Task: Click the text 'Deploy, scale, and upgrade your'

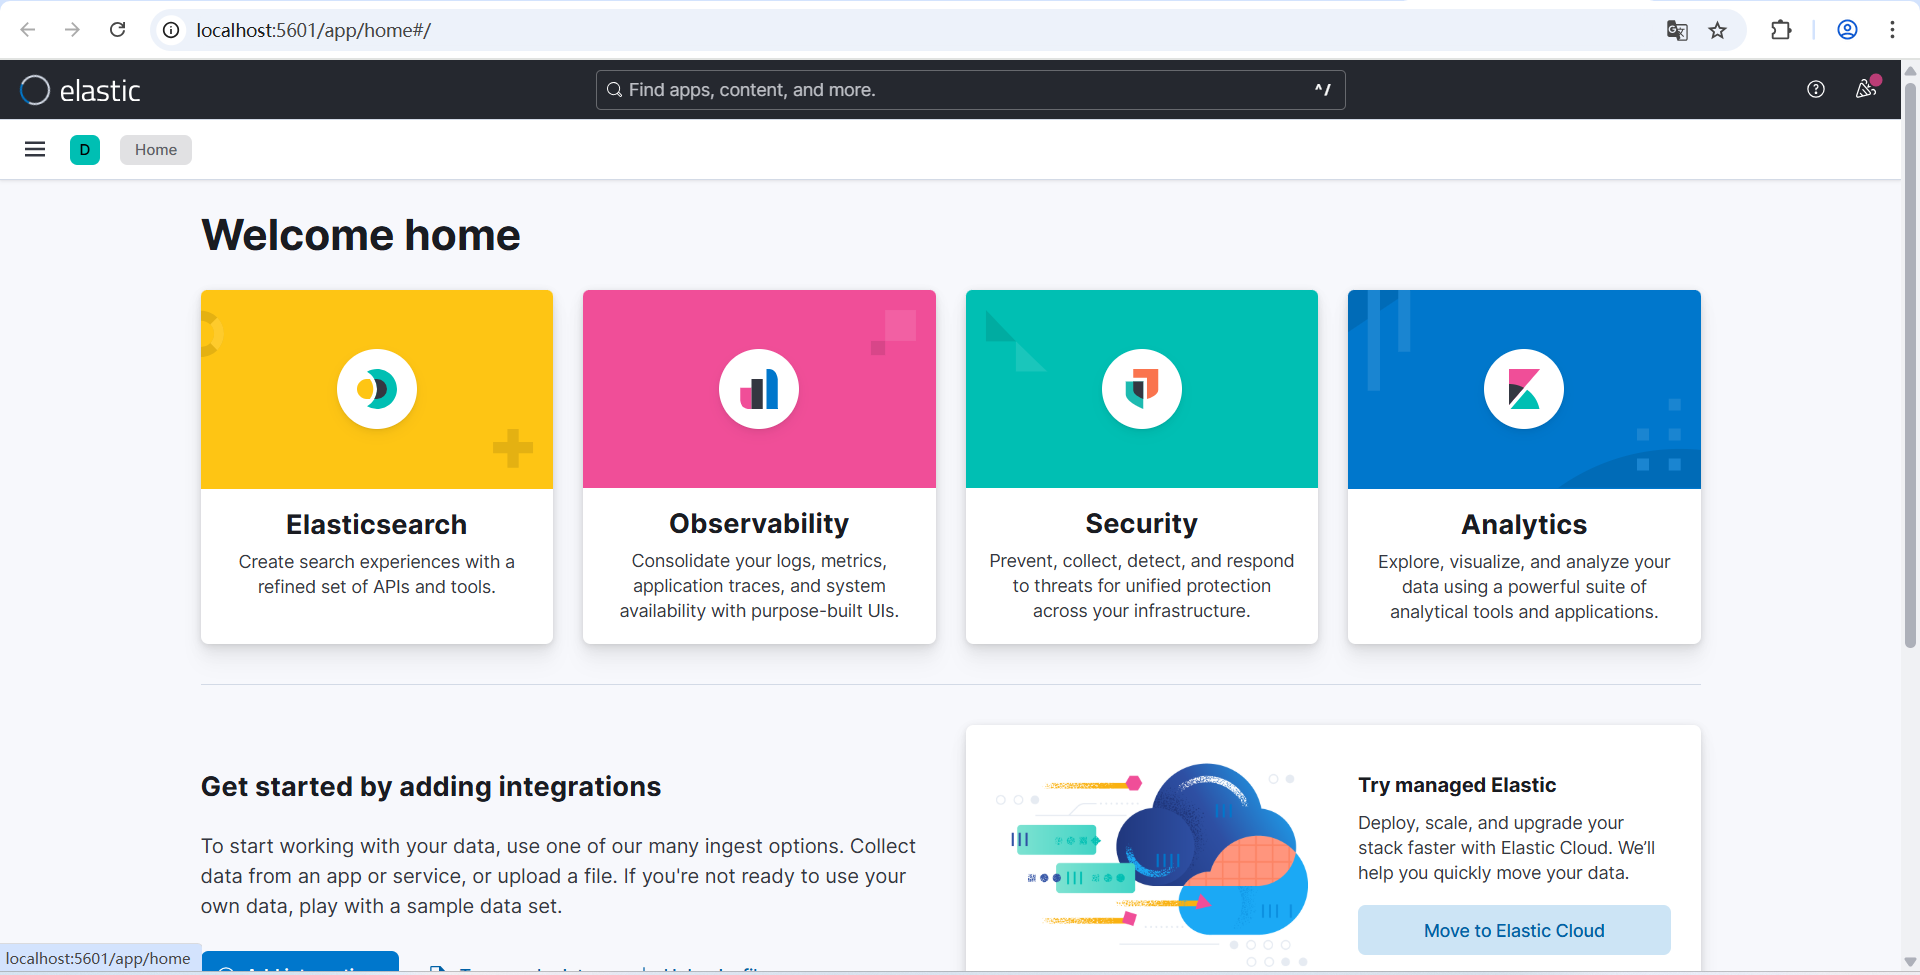Action: tap(1491, 823)
